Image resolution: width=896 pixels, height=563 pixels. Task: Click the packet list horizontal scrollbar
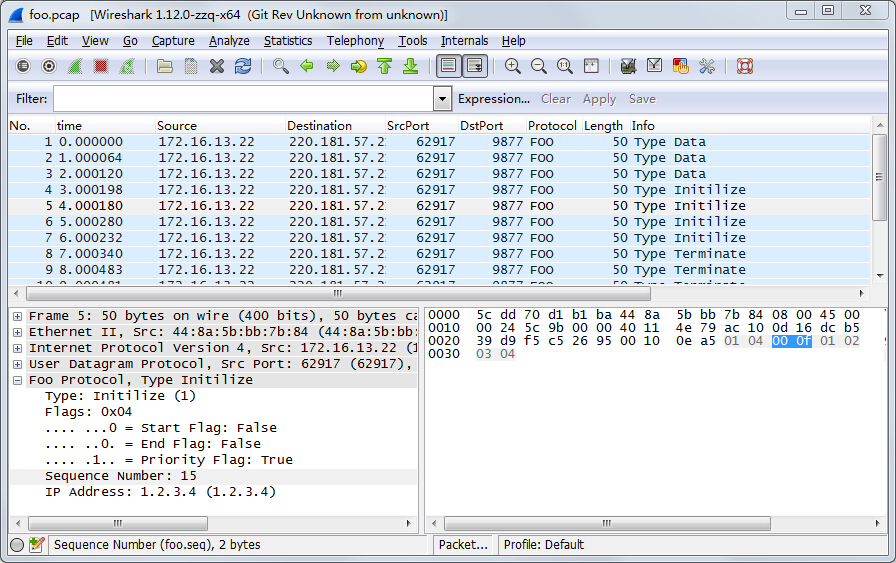338,294
